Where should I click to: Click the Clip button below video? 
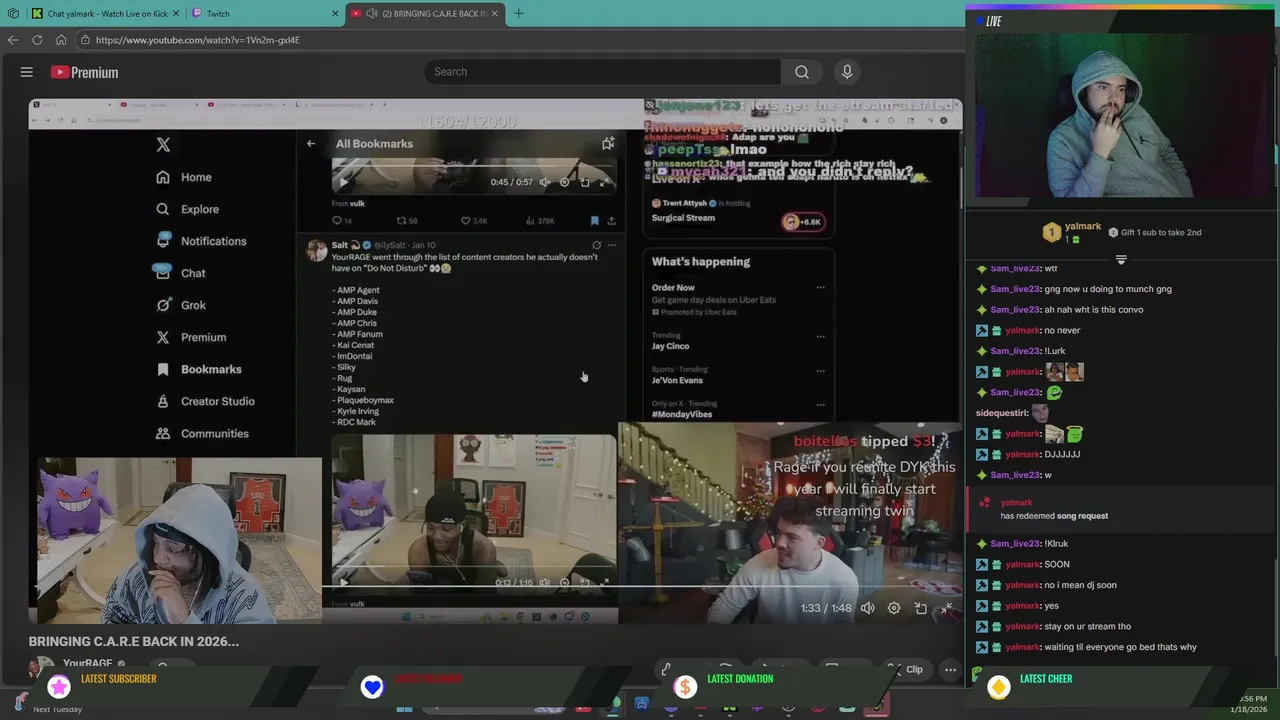(906, 670)
